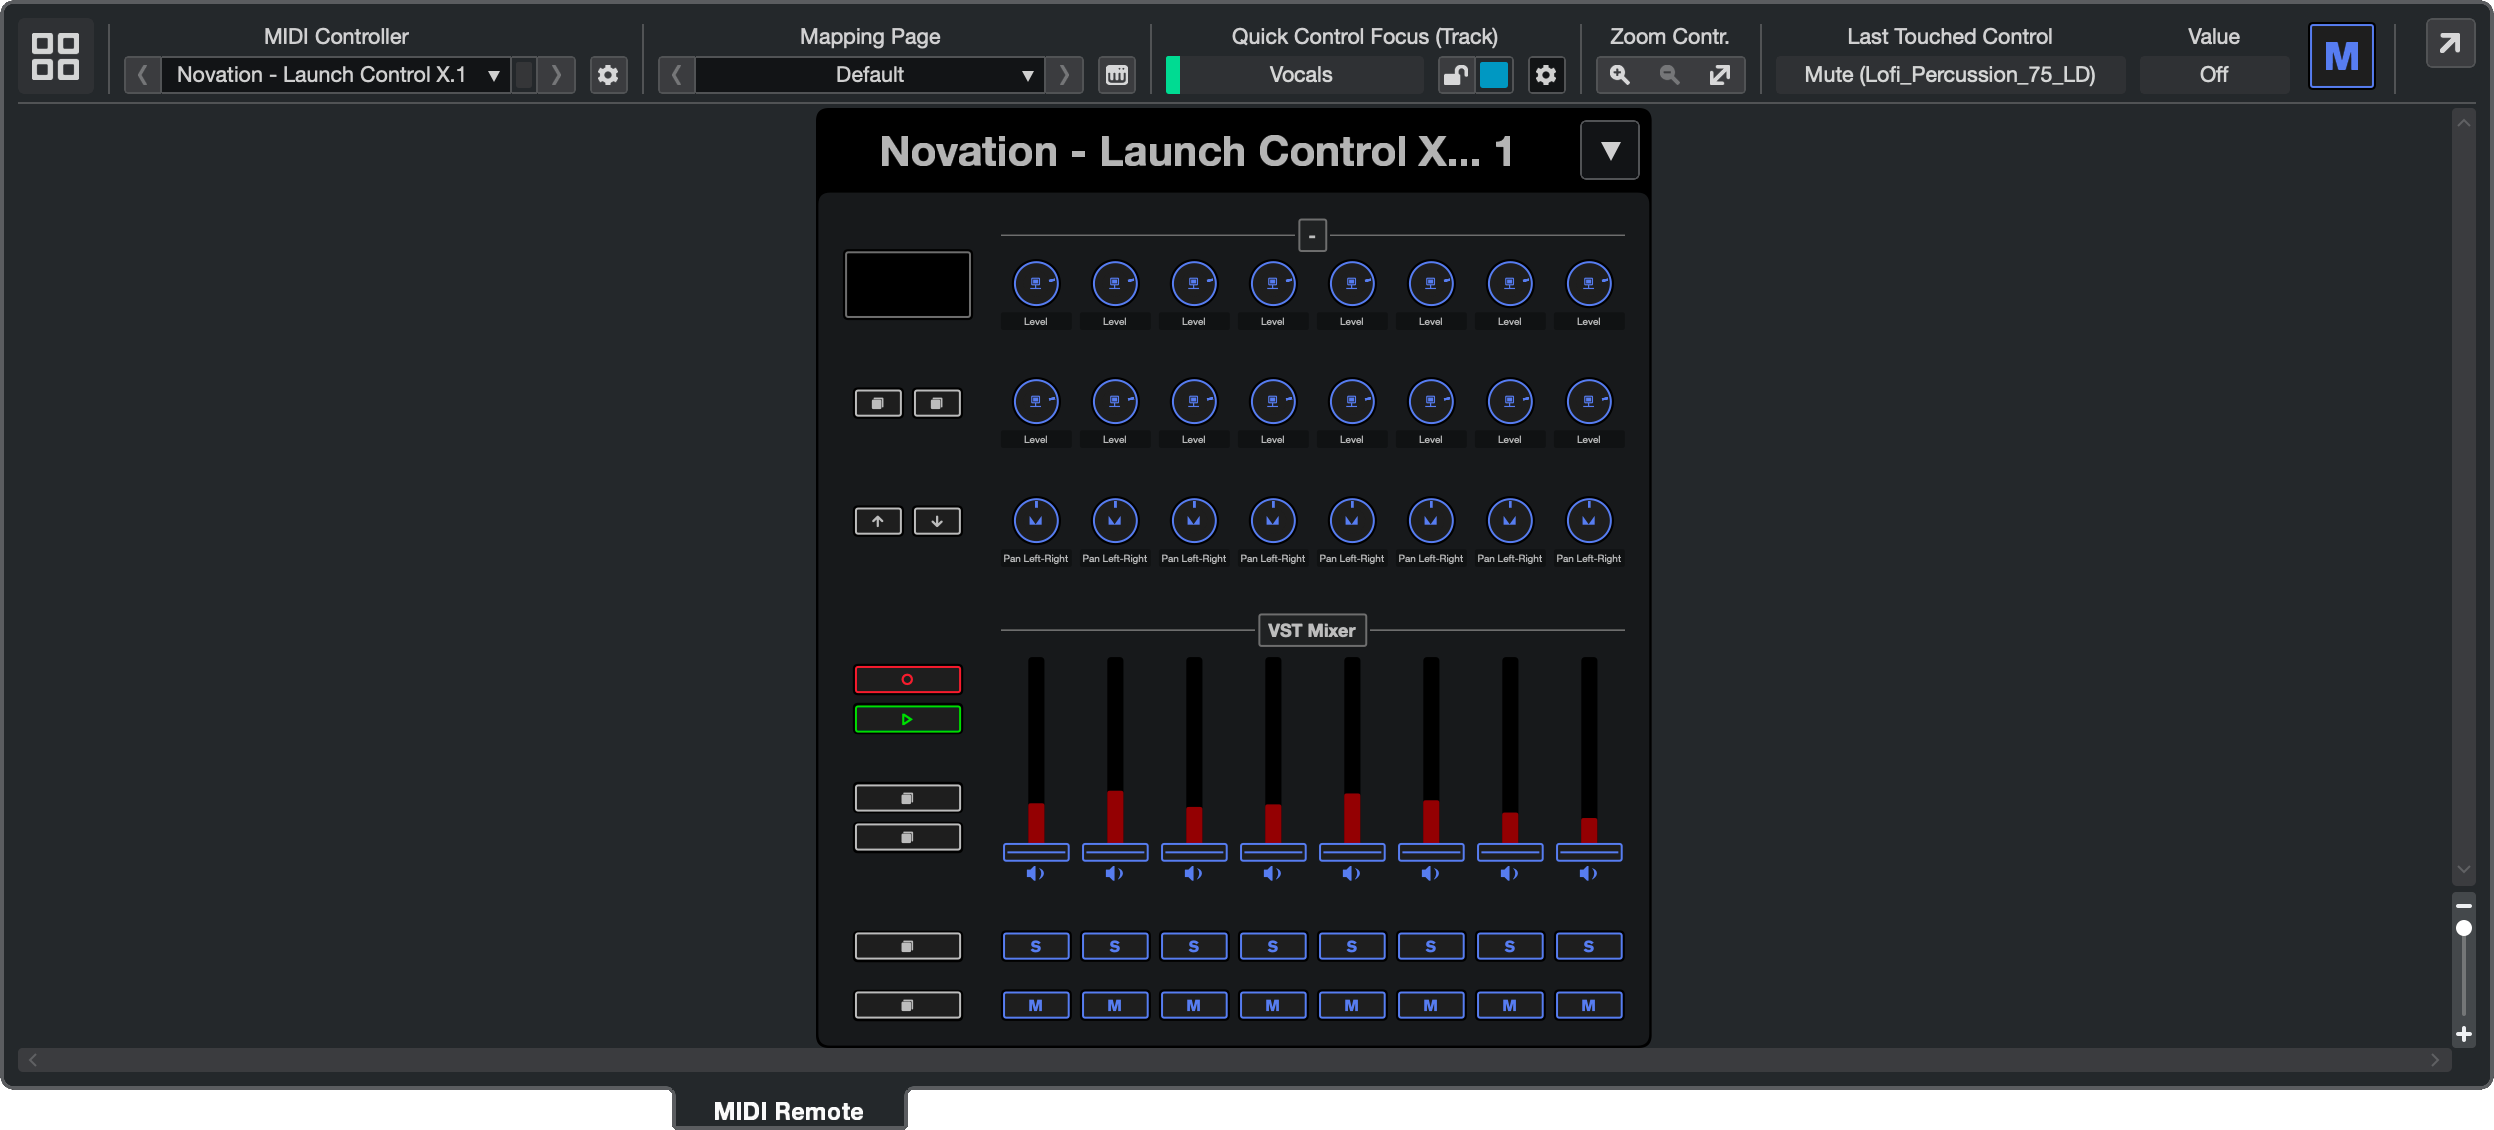Select first Level knob in second row
Viewport: 2494px width, 1130px height.
point(1036,402)
